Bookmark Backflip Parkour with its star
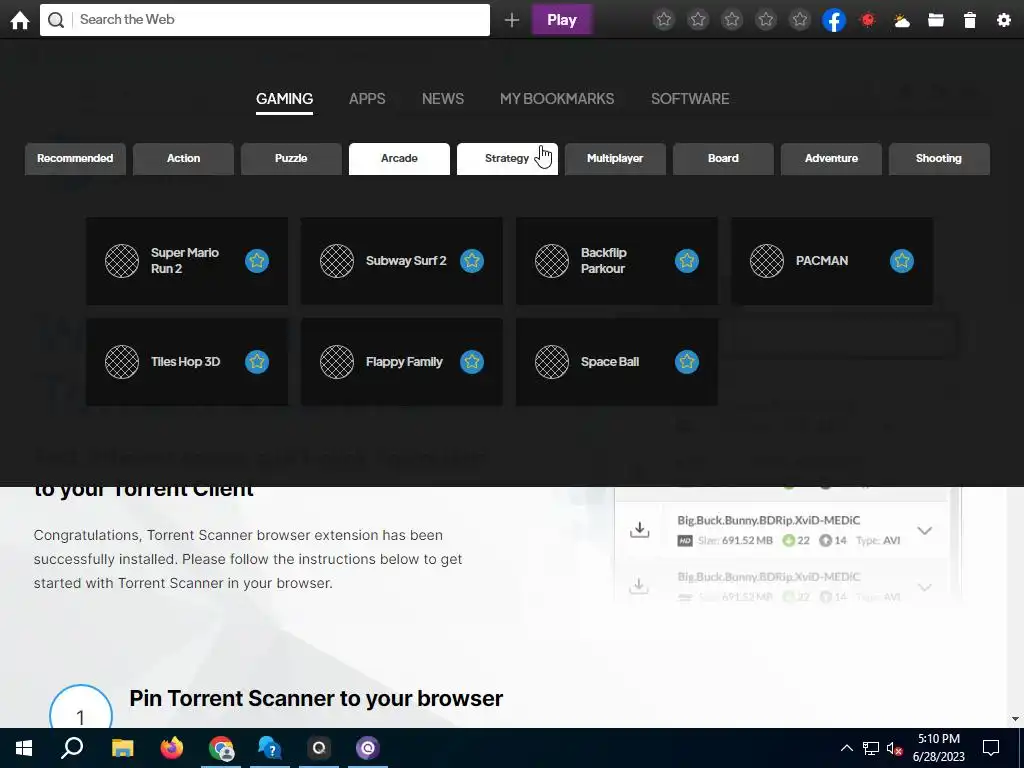Image resolution: width=1024 pixels, height=768 pixels. (x=687, y=261)
